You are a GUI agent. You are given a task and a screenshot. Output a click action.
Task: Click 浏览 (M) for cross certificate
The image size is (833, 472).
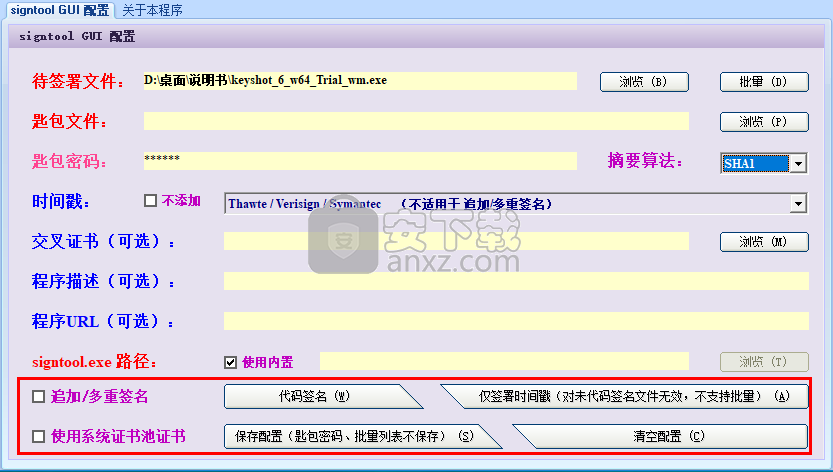(764, 242)
